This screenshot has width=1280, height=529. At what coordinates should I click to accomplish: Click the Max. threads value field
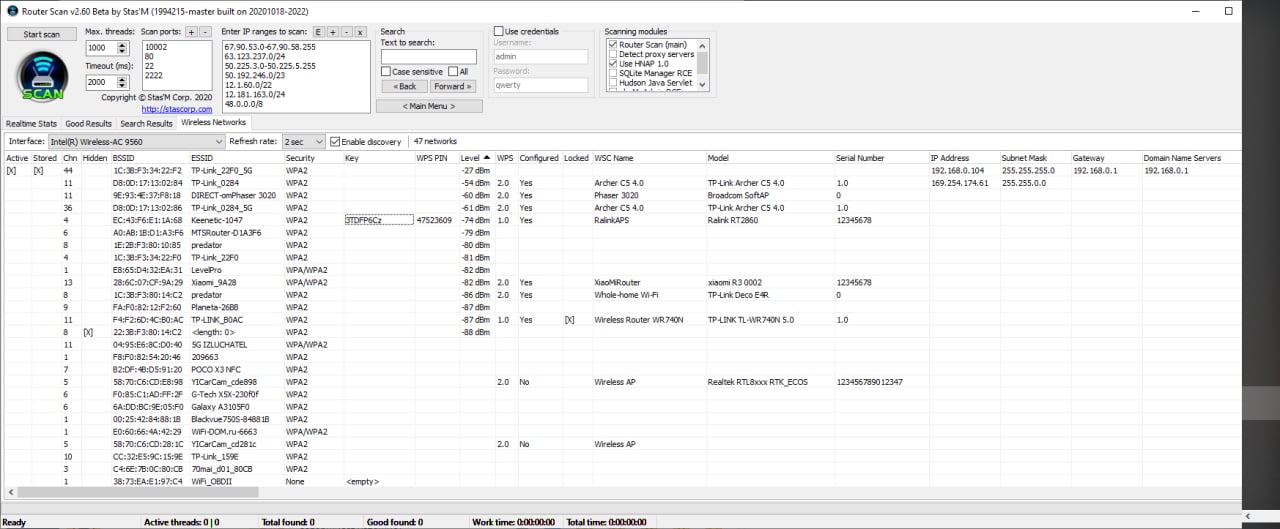(x=102, y=48)
